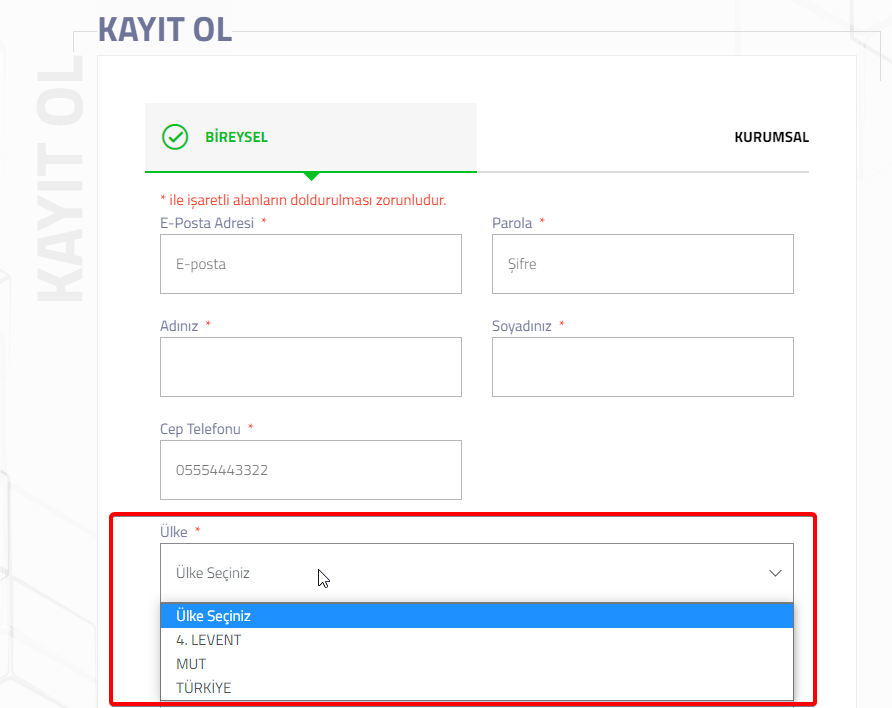This screenshot has height=708, width=892.
Task: Click the Ülke label above dropdown
Action: click(x=174, y=532)
